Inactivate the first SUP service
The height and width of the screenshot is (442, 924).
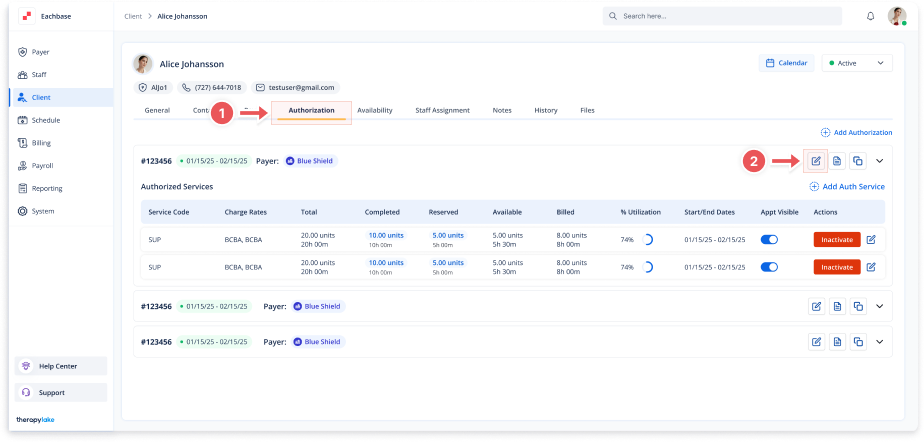click(x=836, y=240)
